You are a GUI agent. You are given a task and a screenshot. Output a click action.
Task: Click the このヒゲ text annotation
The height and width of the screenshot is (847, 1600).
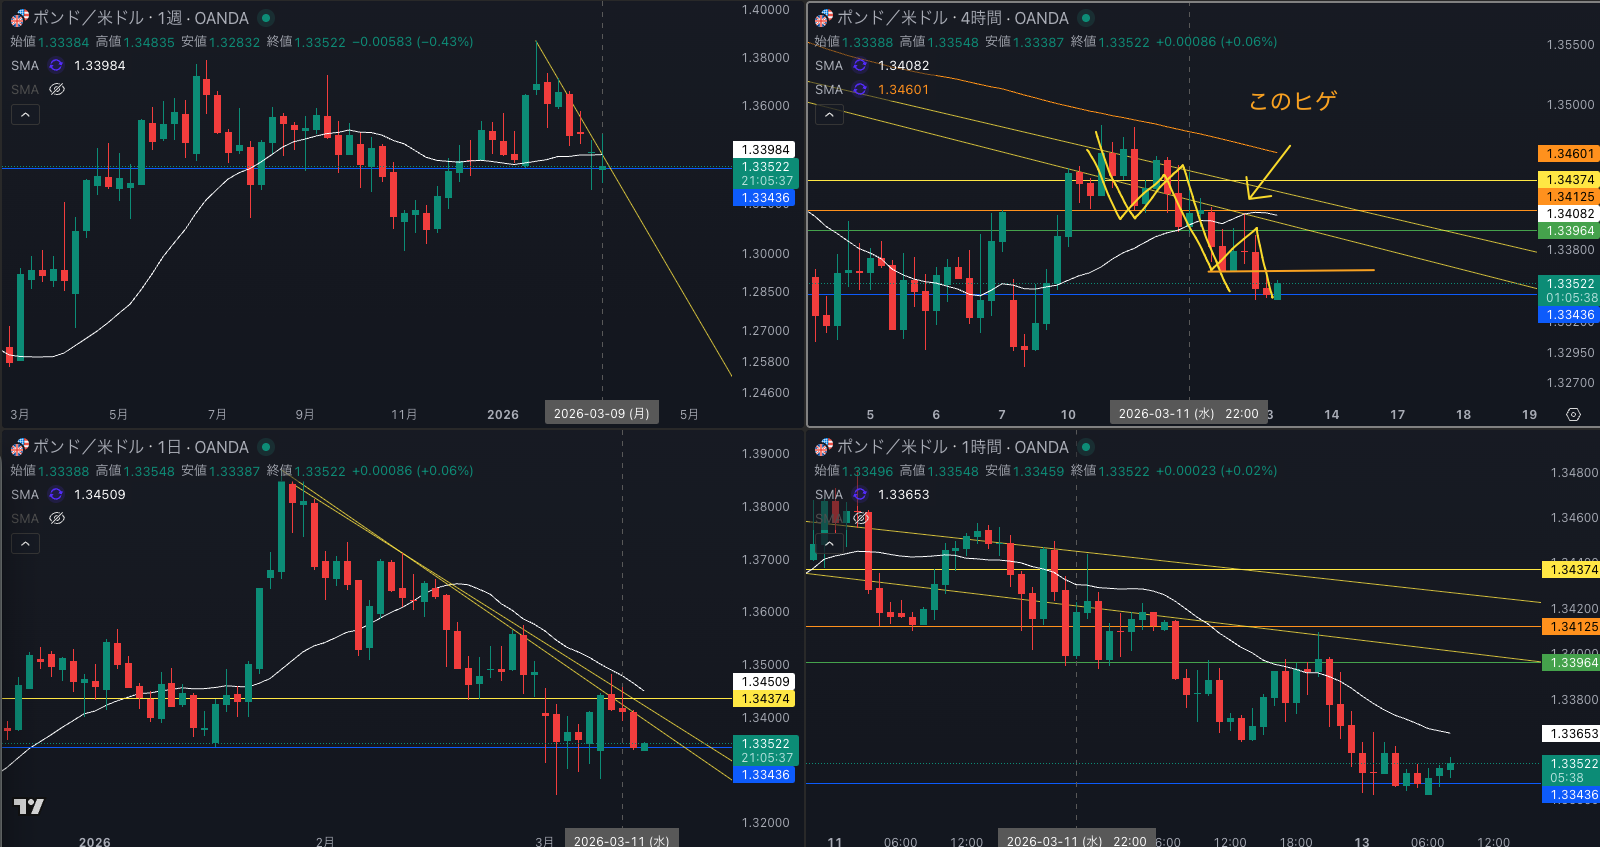[x=1292, y=101]
